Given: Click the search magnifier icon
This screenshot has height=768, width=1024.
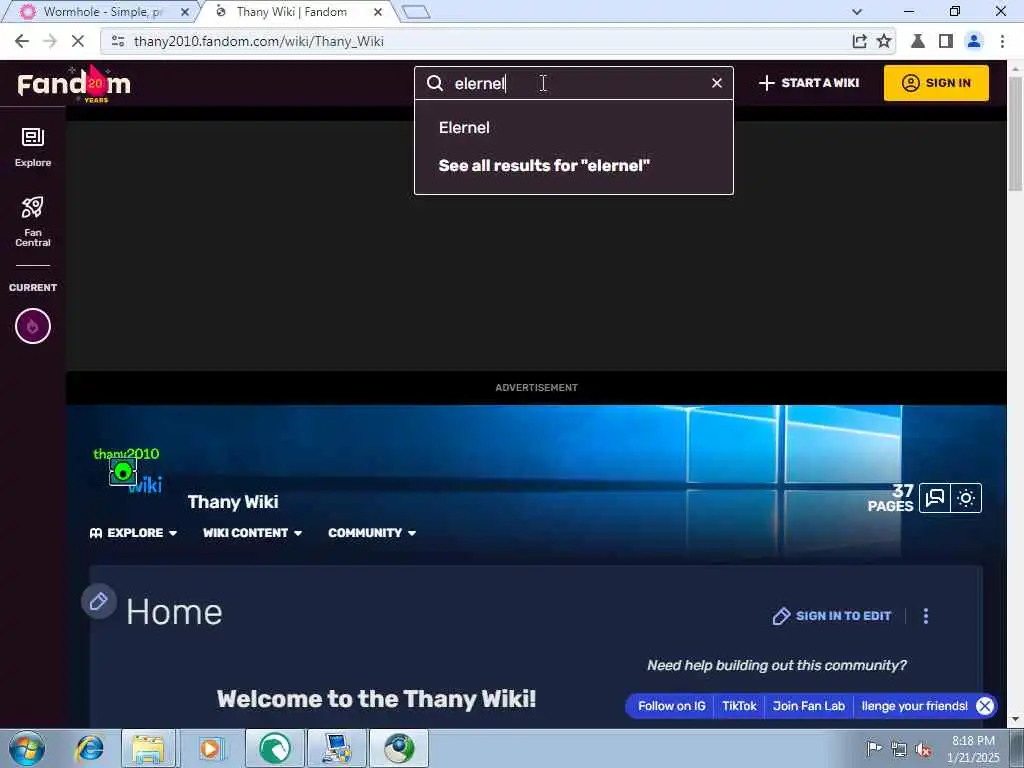Looking at the screenshot, I should (435, 83).
